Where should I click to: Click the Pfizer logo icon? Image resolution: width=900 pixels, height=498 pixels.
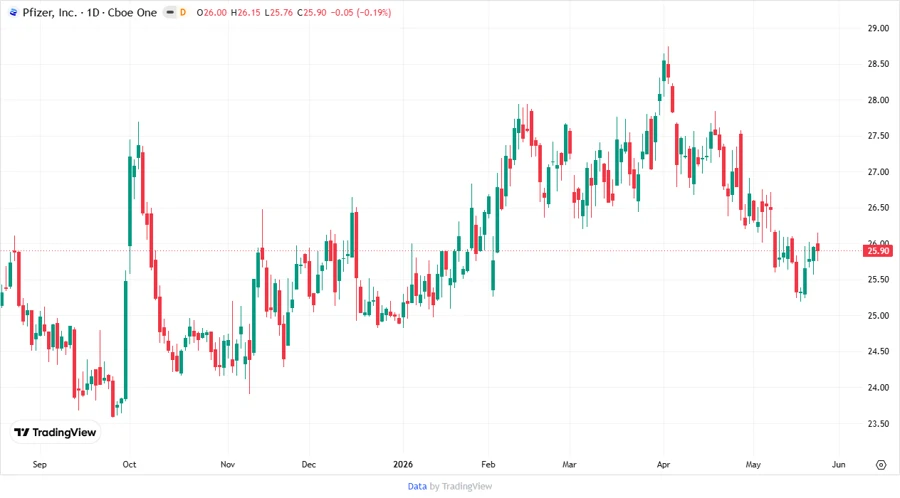(13, 12)
